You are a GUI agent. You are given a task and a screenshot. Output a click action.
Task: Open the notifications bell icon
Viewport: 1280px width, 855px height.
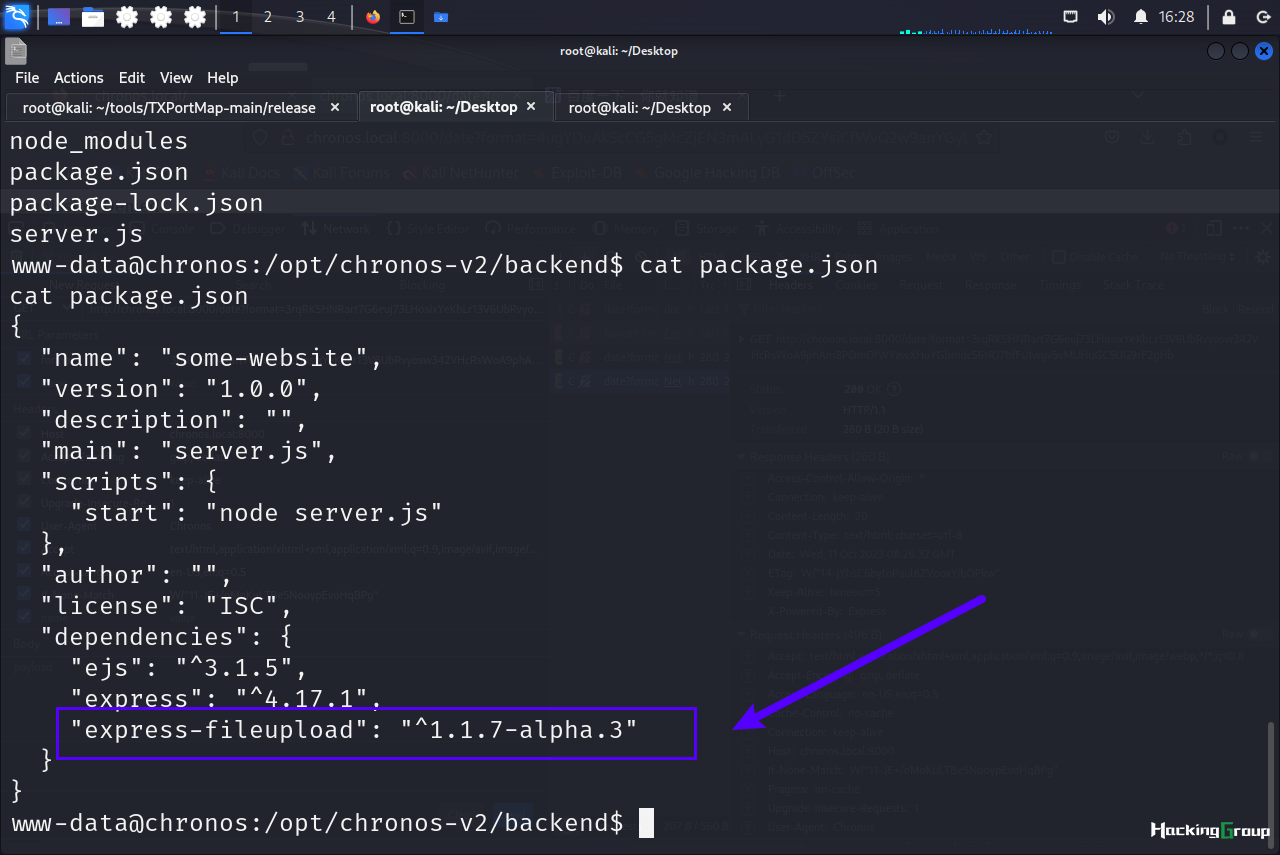1141,17
